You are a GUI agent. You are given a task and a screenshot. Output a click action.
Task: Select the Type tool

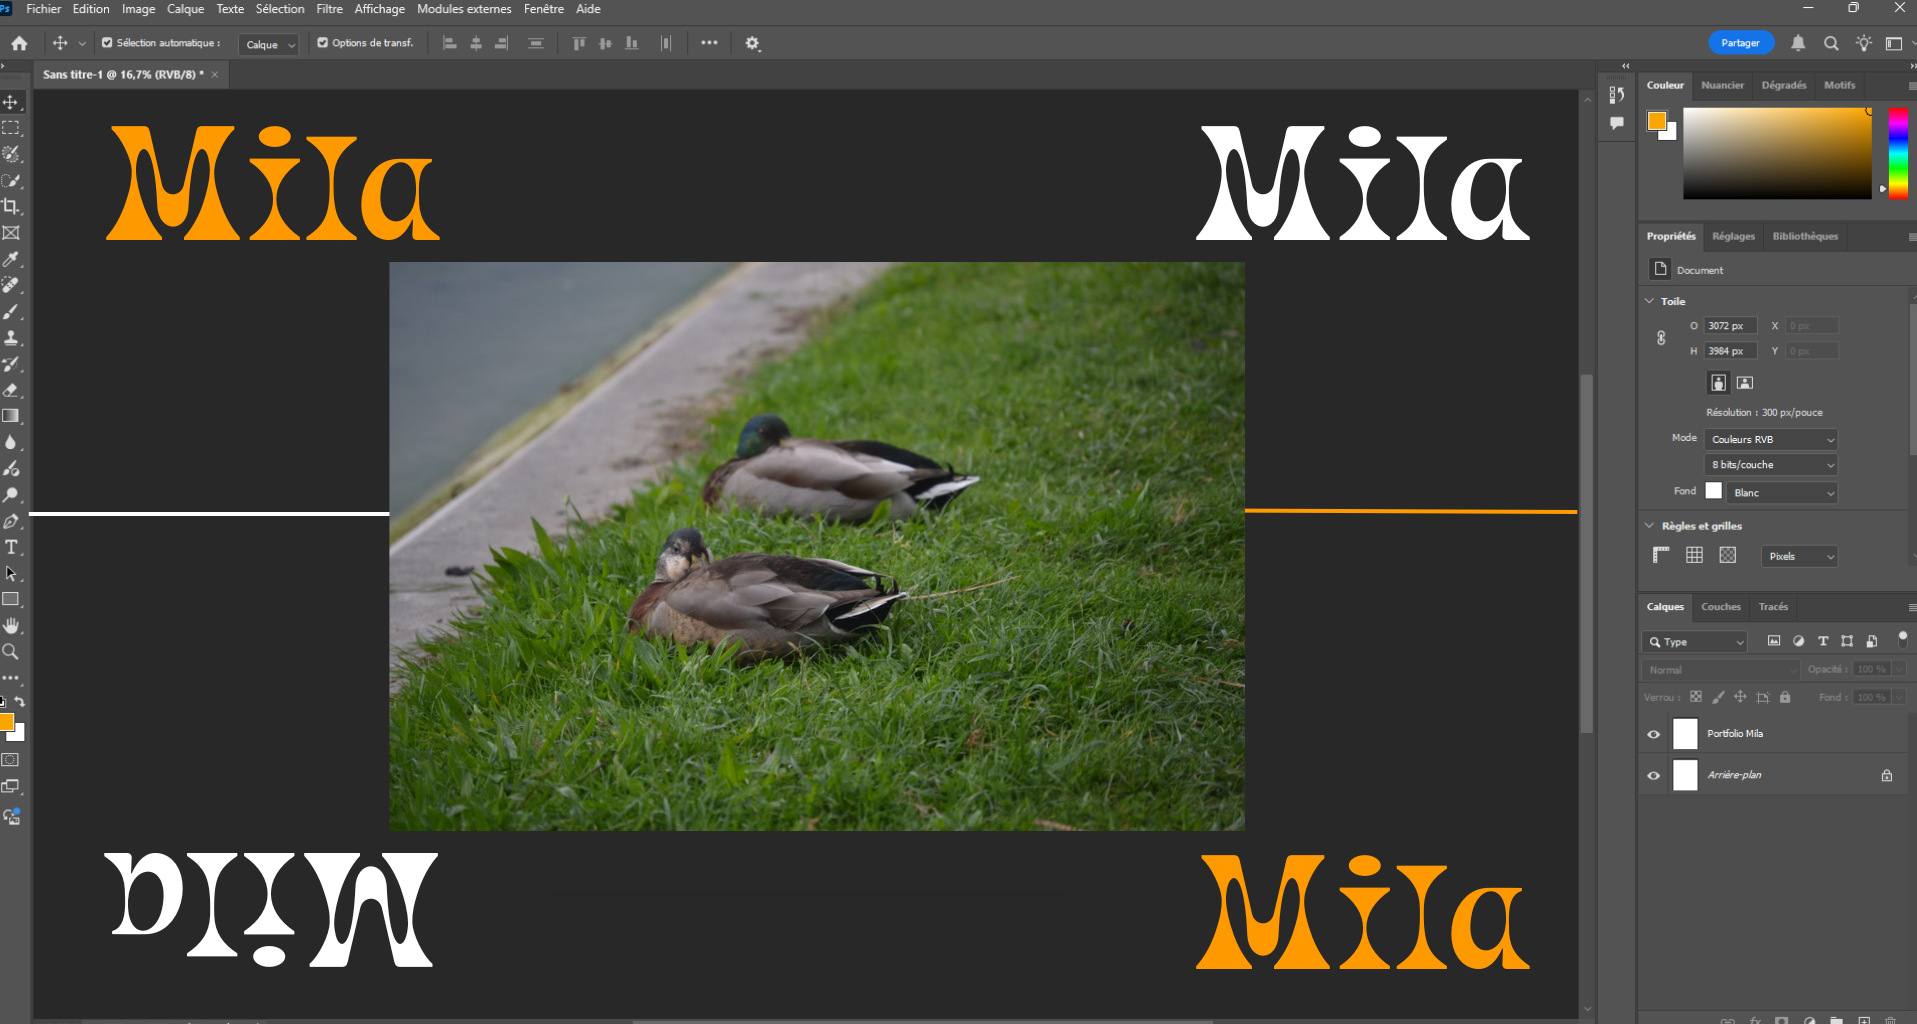(x=11, y=547)
